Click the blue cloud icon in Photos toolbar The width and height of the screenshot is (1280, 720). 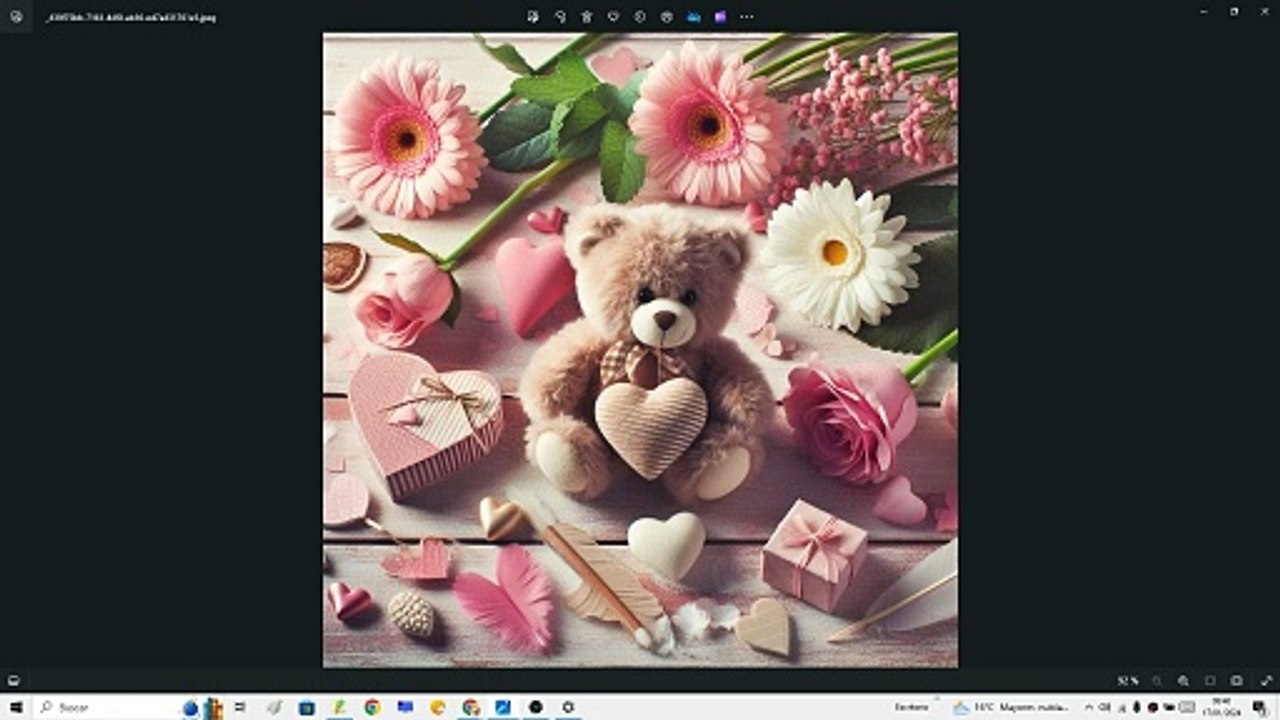tap(693, 16)
